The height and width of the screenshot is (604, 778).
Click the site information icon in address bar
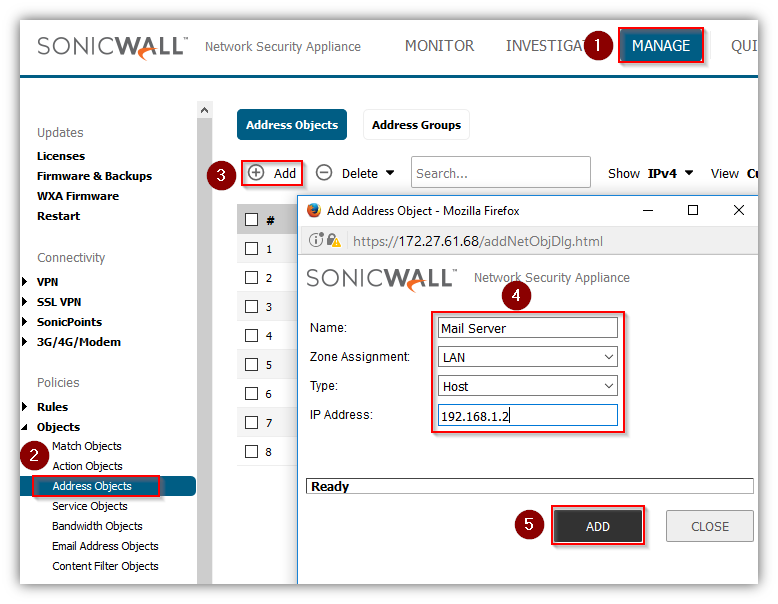click(x=316, y=240)
